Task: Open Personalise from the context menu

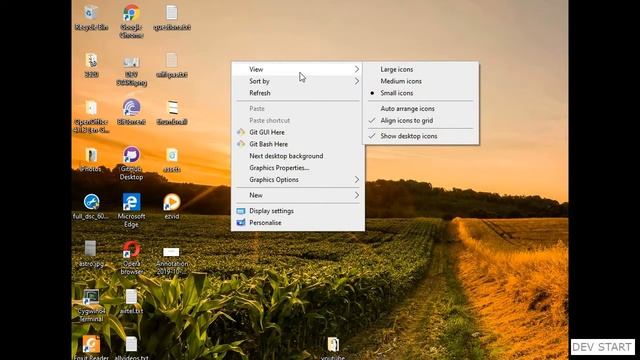Action: [x=298, y=222]
